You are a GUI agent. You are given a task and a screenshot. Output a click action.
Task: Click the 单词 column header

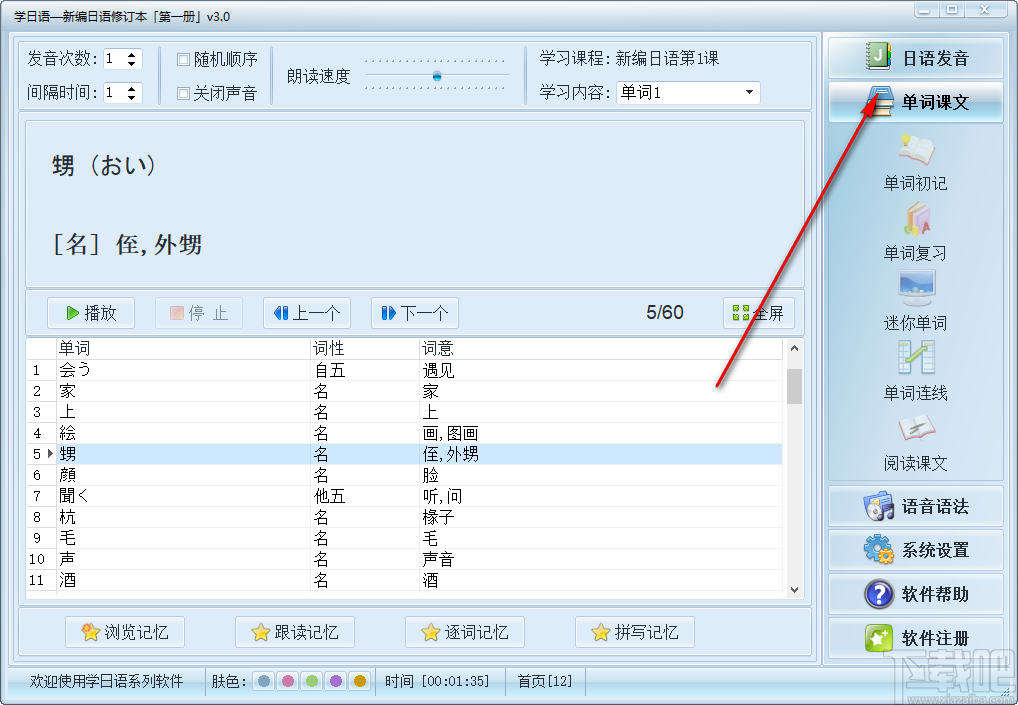coord(184,349)
